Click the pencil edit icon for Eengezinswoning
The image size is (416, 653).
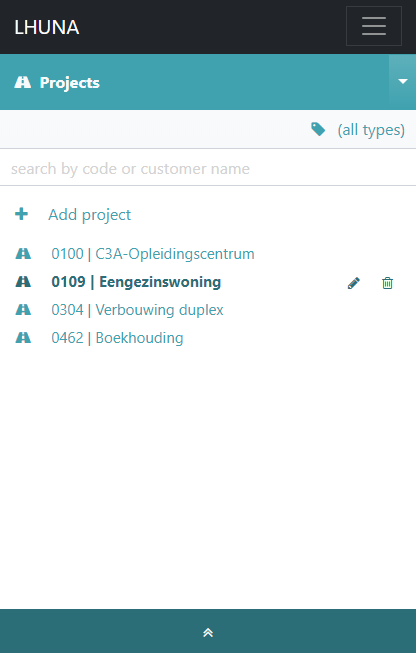(x=354, y=283)
